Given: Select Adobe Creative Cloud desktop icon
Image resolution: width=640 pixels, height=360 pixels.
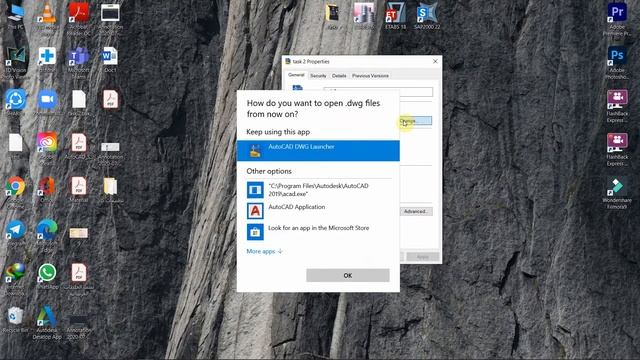Looking at the screenshot, I should [x=47, y=147].
